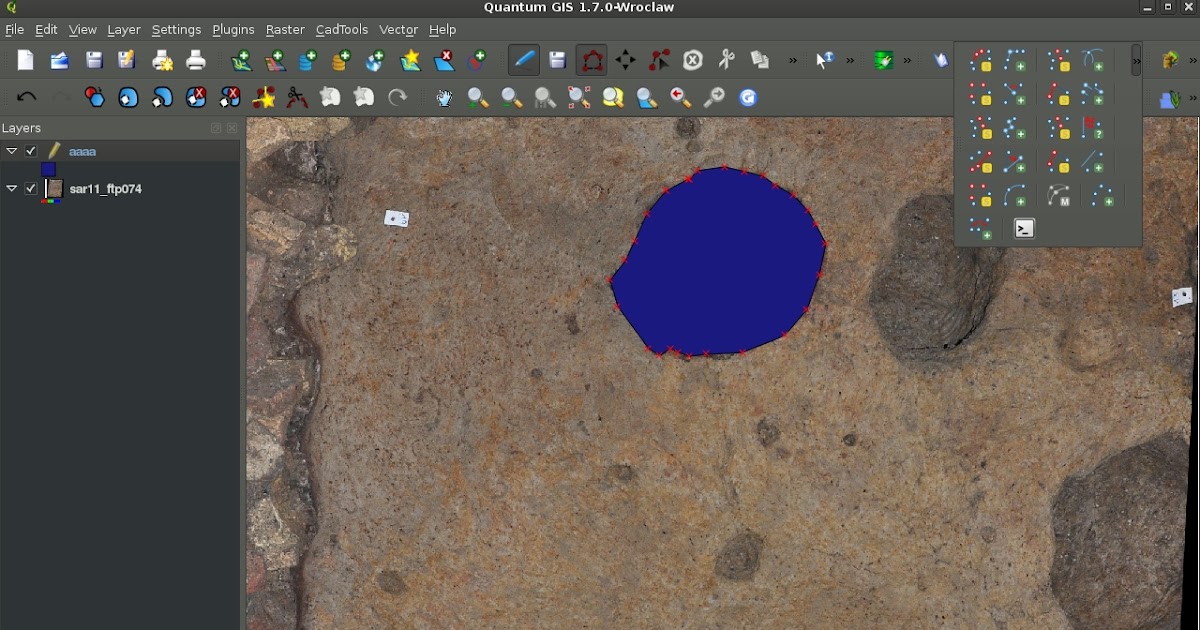Click CadTools red flag question mark icon
This screenshot has height=630, width=1200.
tap(1094, 128)
